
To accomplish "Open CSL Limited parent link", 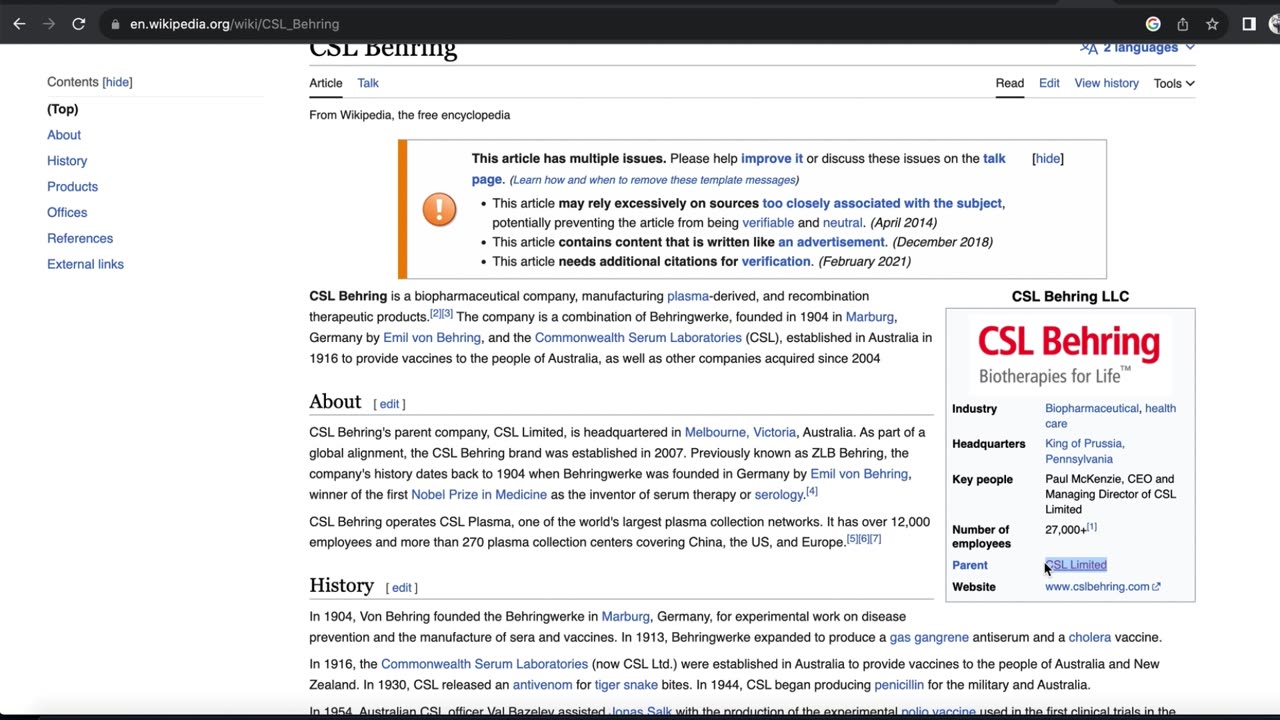I will [x=1076, y=565].
